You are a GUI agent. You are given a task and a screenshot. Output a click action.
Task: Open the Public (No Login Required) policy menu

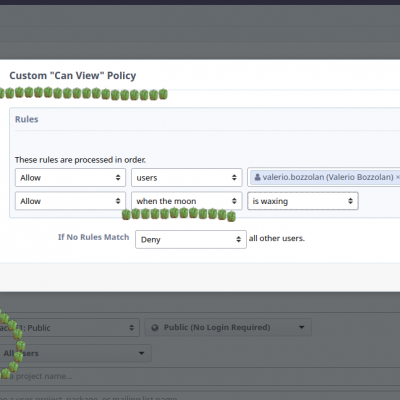pyautogui.click(x=228, y=327)
